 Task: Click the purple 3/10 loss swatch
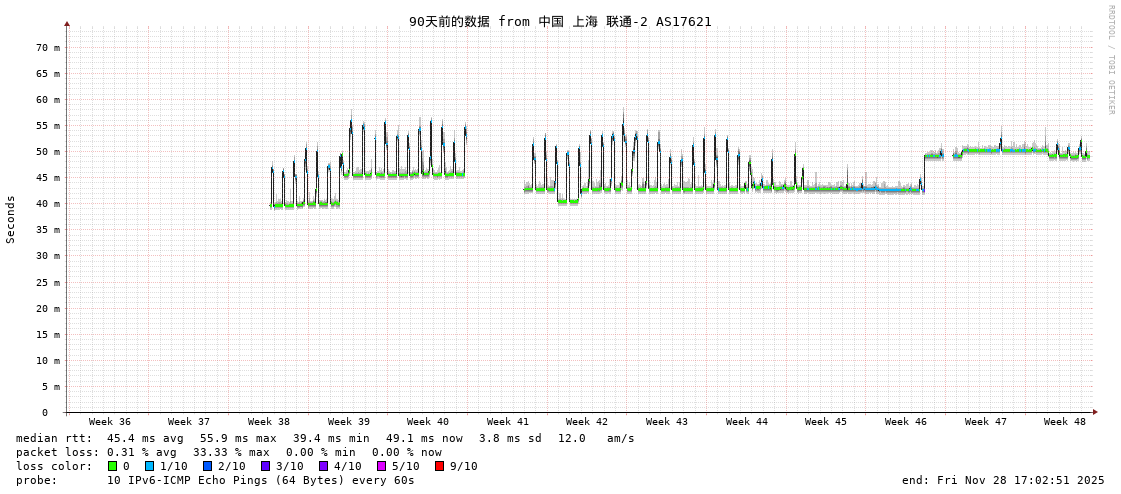(265, 466)
